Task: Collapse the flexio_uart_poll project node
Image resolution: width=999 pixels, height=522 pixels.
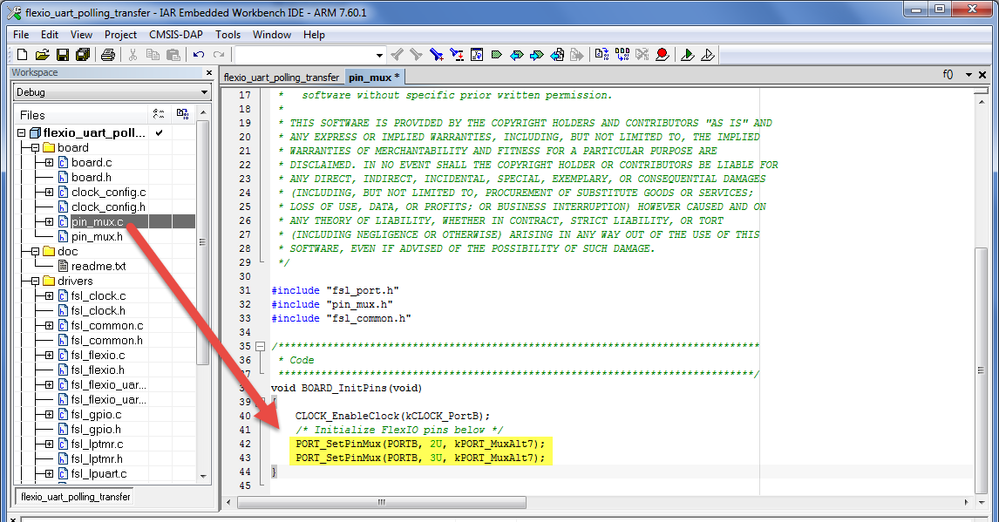Action: click(x=21, y=133)
